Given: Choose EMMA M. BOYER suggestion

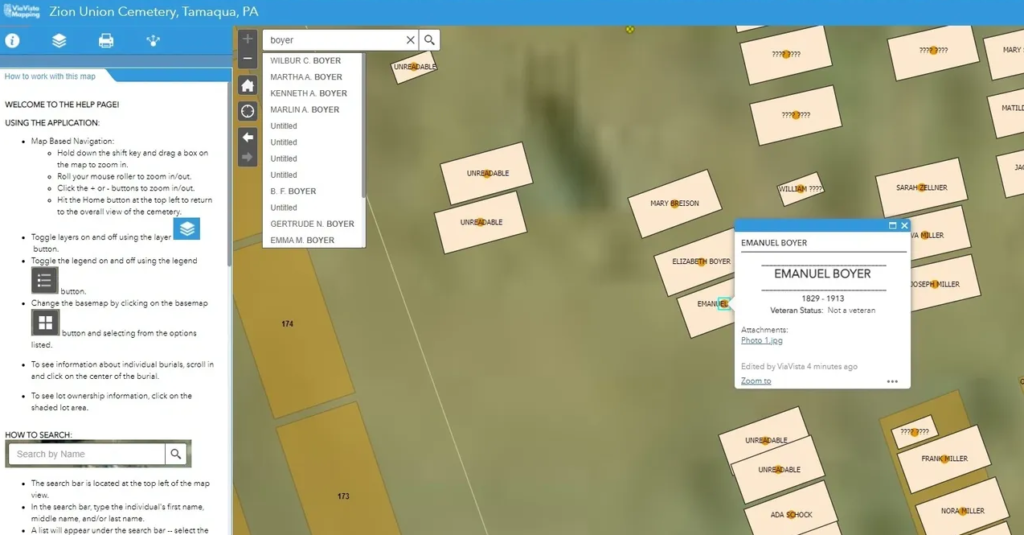Looking at the screenshot, I should 302,240.
